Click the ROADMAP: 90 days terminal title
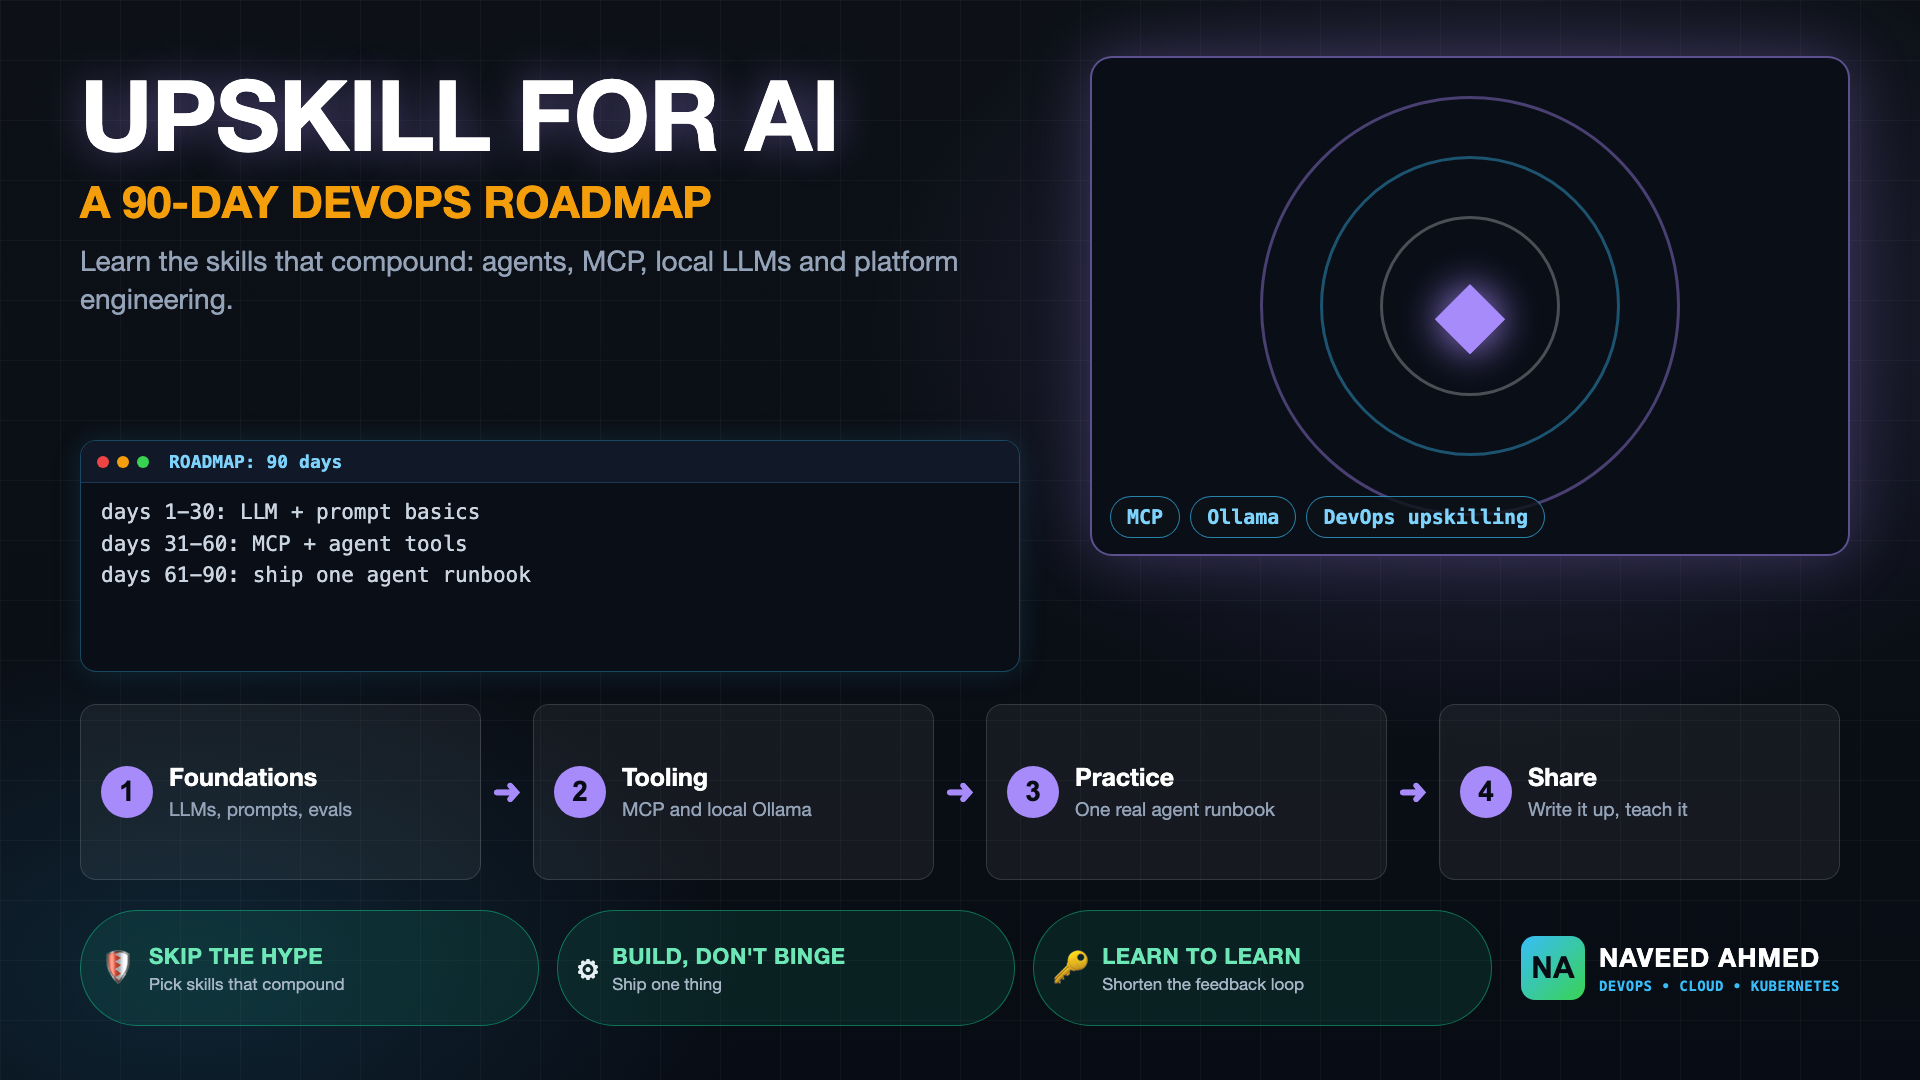The width and height of the screenshot is (1920, 1080). coord(255,462)
